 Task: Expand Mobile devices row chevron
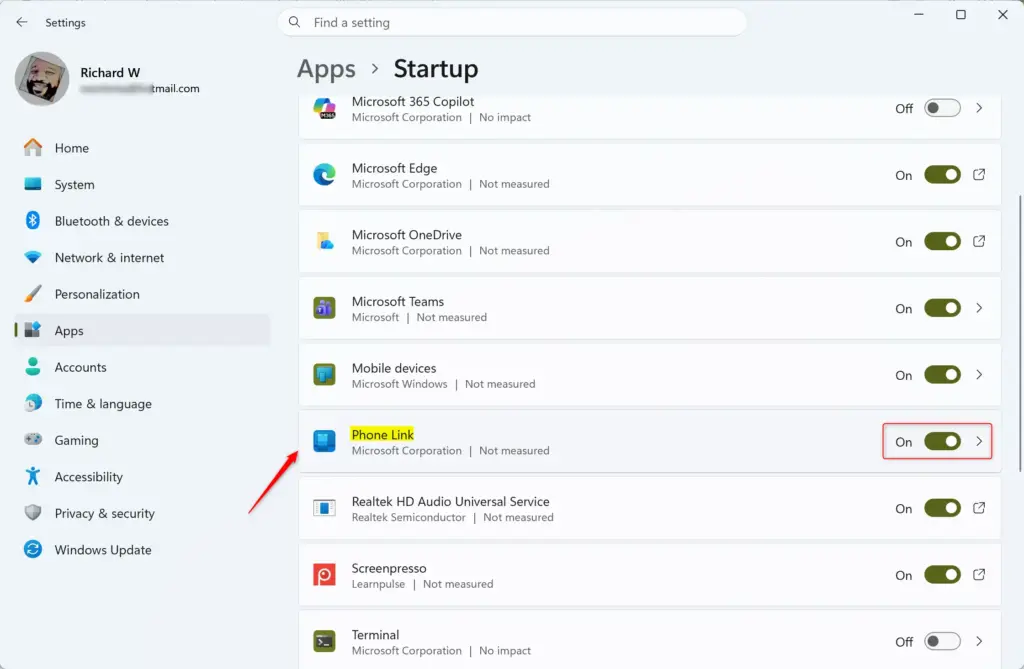979,374
